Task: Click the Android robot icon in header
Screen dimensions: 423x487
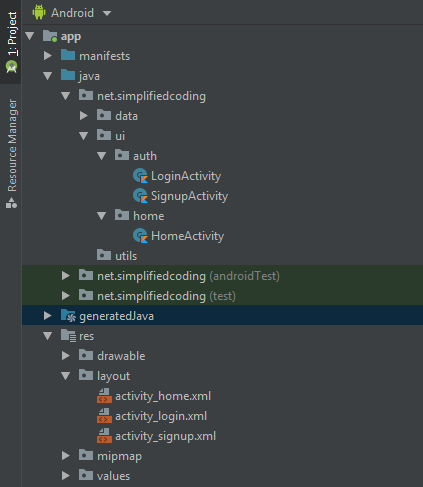Action: [x=39, y=12]
